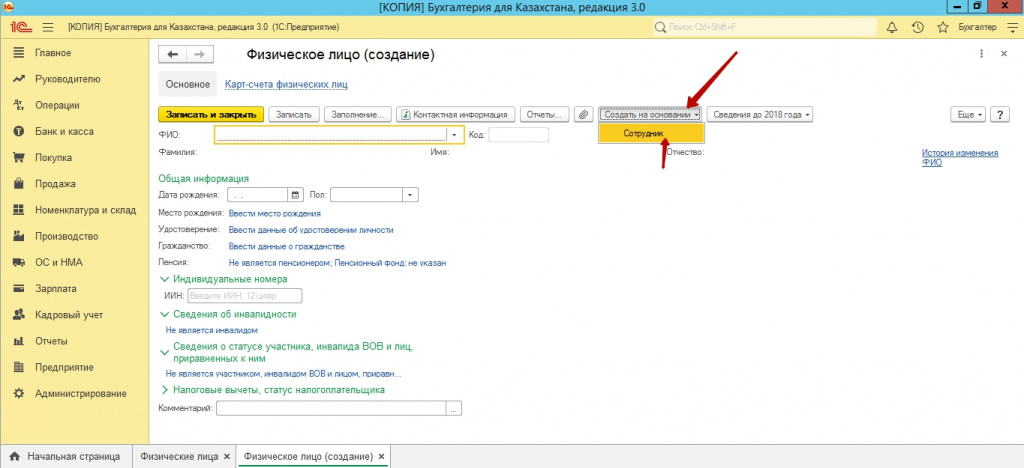The image size is (1024, 468).
Task: Open form's three-dot options menu
Action: (x=982, y=55)
